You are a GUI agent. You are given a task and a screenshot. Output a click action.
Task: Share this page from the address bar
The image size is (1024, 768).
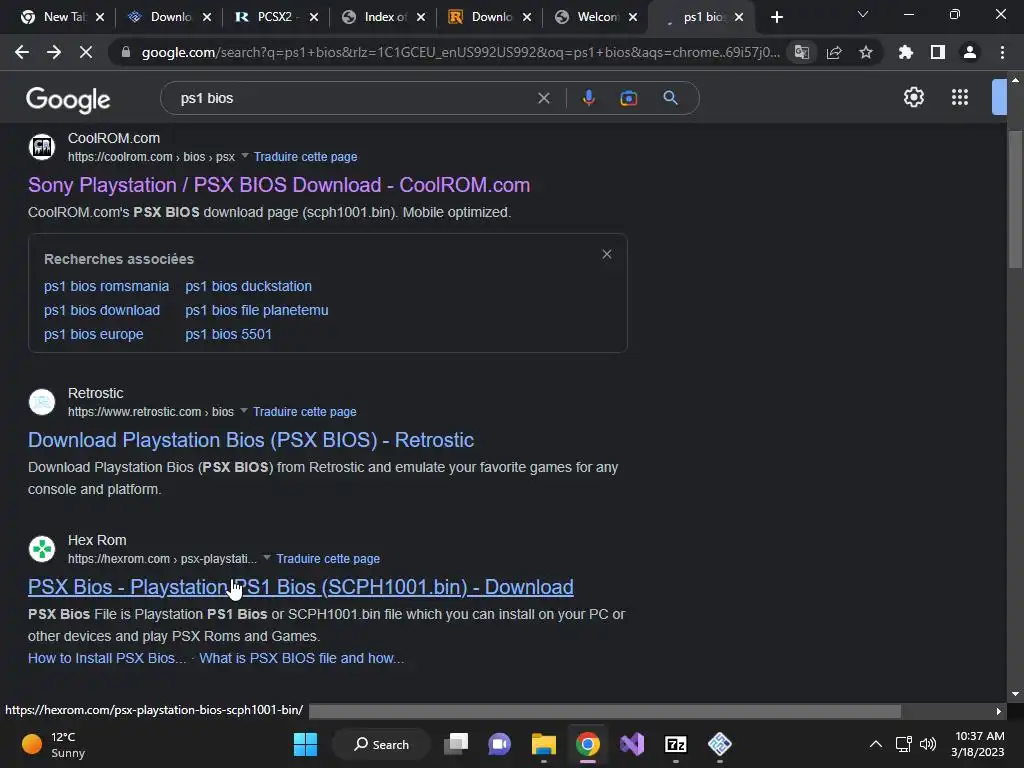834,52
